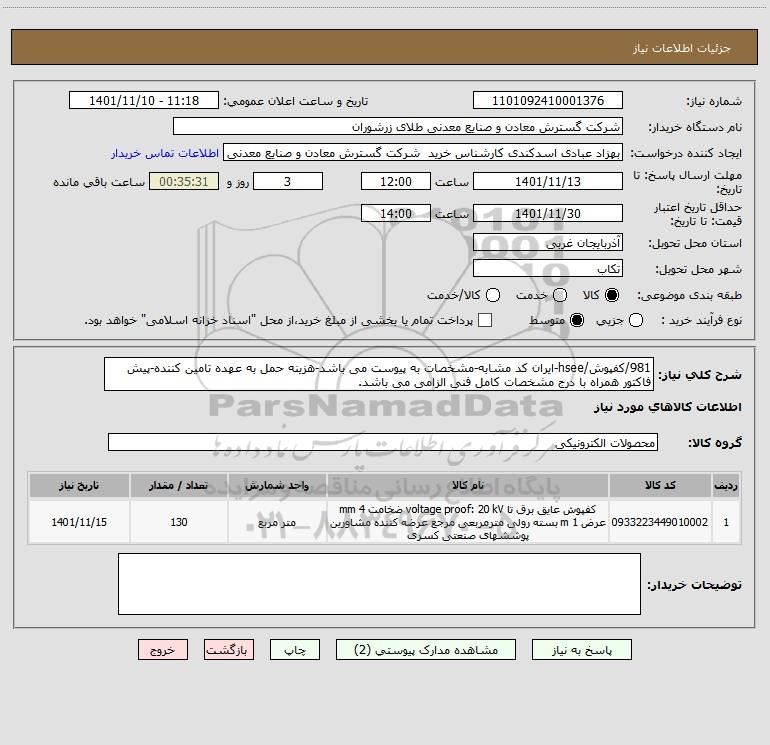Click the پاسخ به نیاز button
Screen dimensions: 770x745
[581, 650]
